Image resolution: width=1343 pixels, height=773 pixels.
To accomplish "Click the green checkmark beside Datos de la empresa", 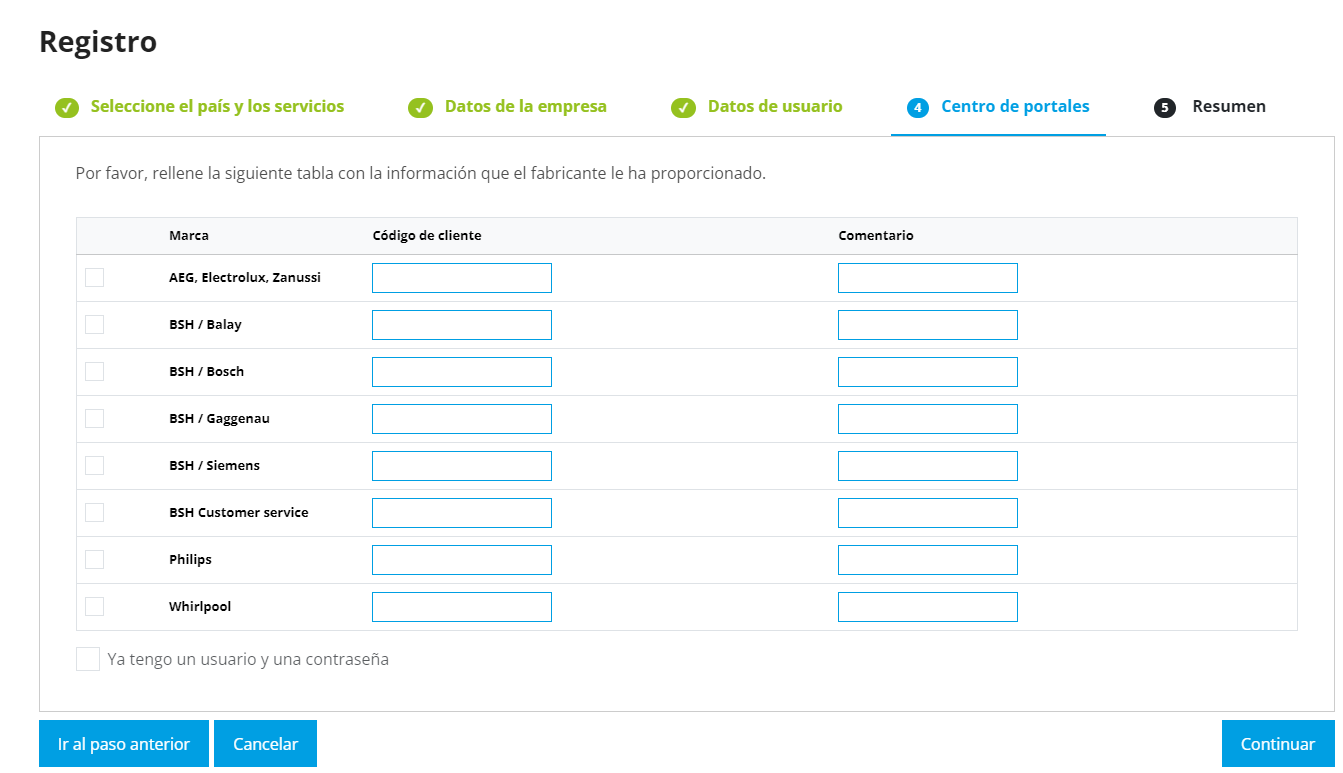I will point(421,108).
